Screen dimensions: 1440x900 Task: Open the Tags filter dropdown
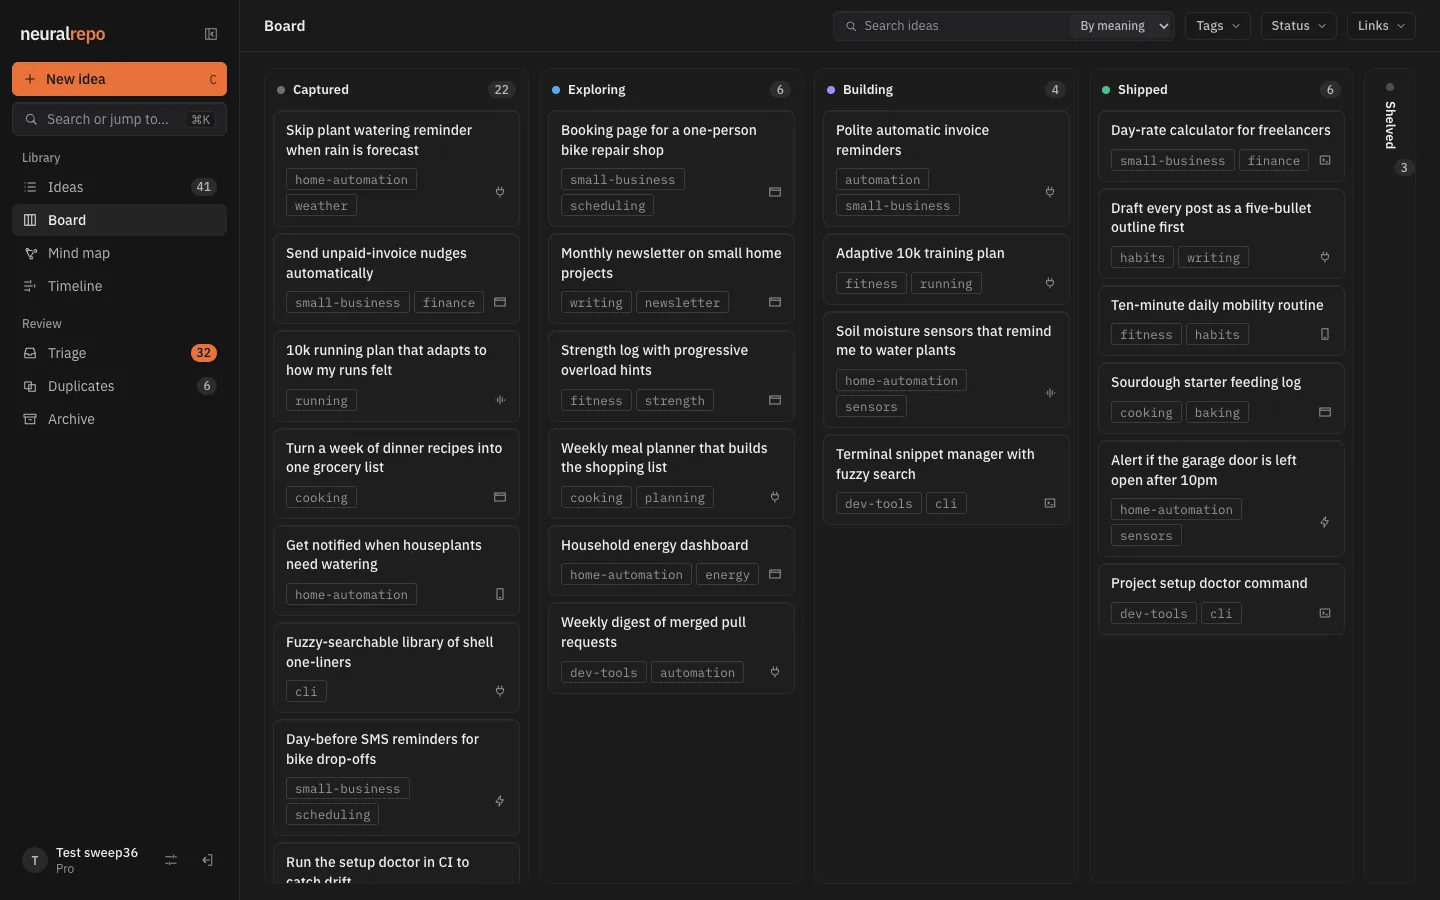[x=1218, y=26]
